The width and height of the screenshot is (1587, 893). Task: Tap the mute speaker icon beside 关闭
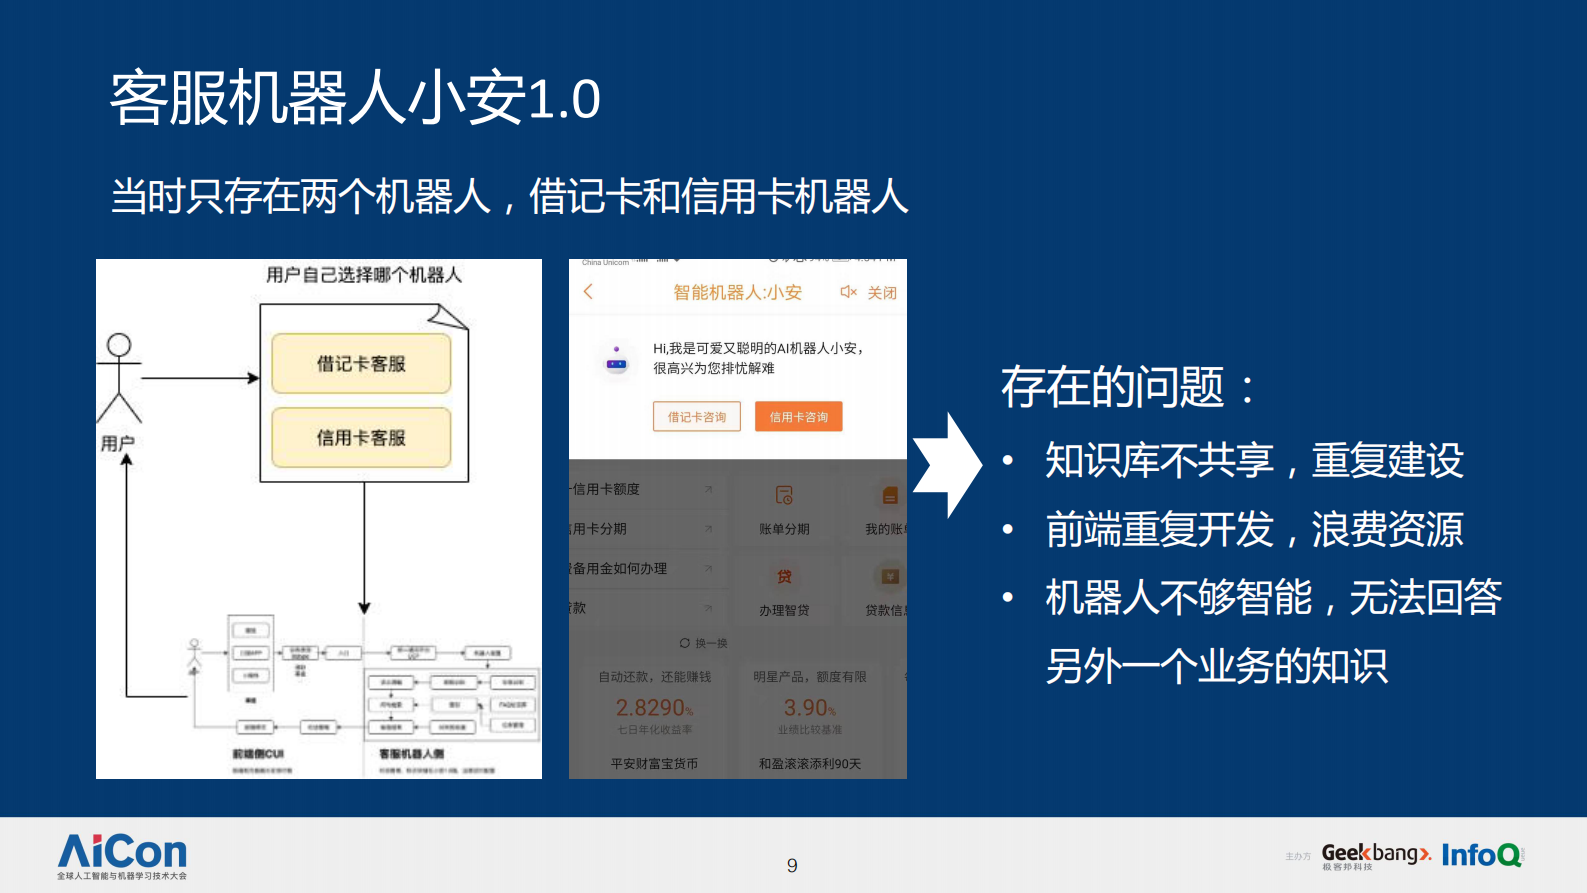click(x=848, y=292)
